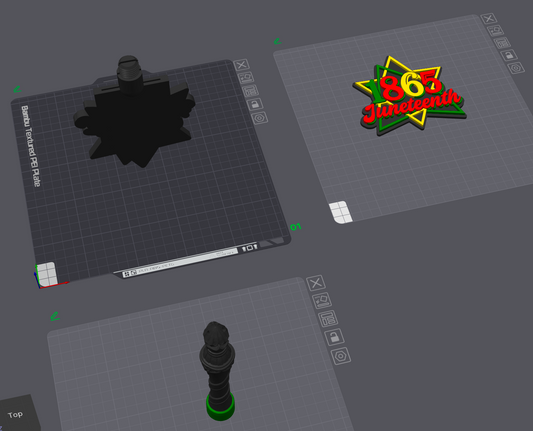The image size is (533, 431).
Task: Arrange objects on the dark Textured PEI plate
Action: [x=251, y=91]
